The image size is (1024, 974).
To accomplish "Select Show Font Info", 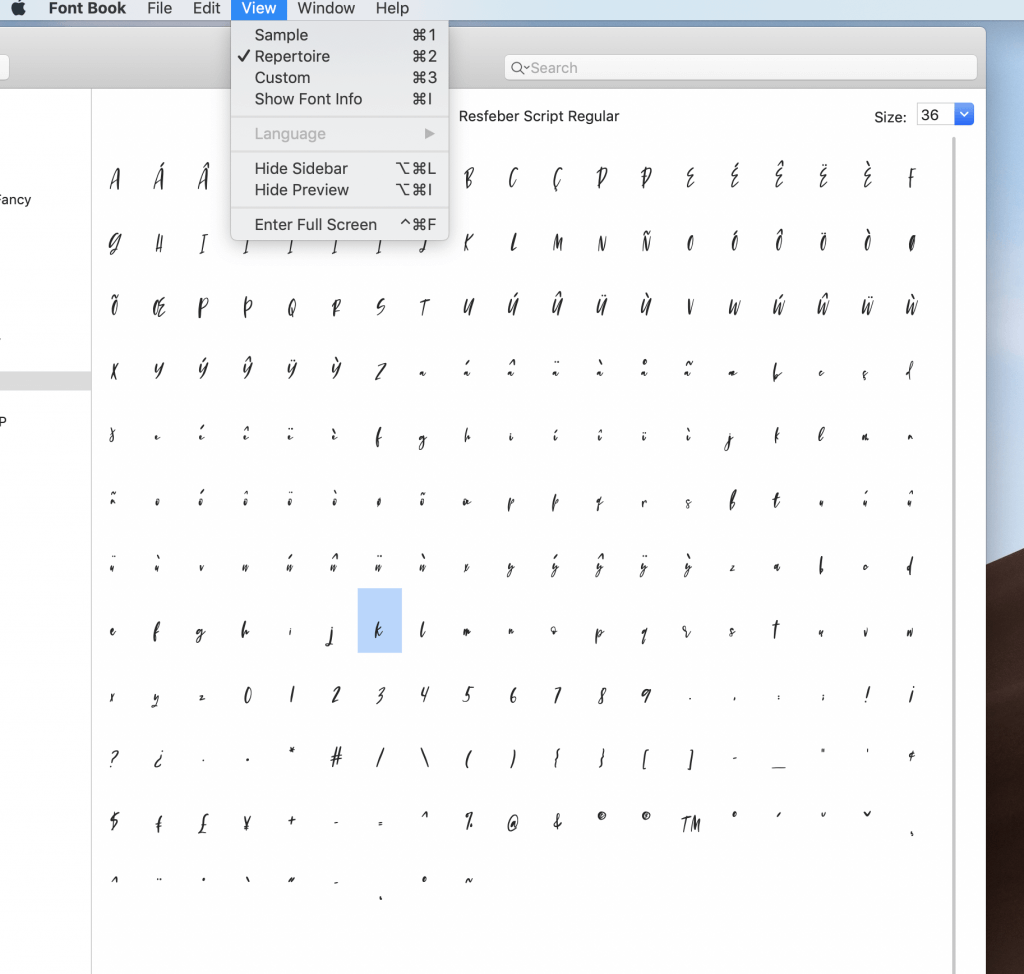I will pos(340,99).
